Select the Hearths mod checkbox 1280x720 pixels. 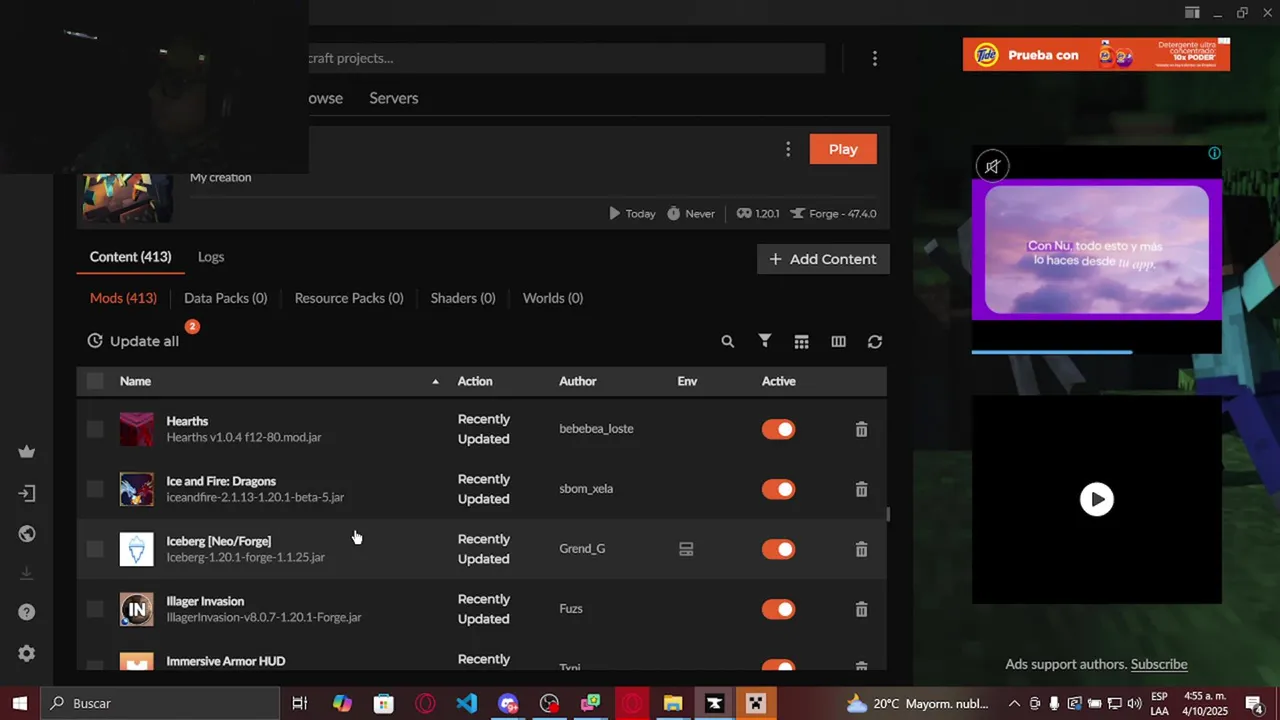point(95,429)
